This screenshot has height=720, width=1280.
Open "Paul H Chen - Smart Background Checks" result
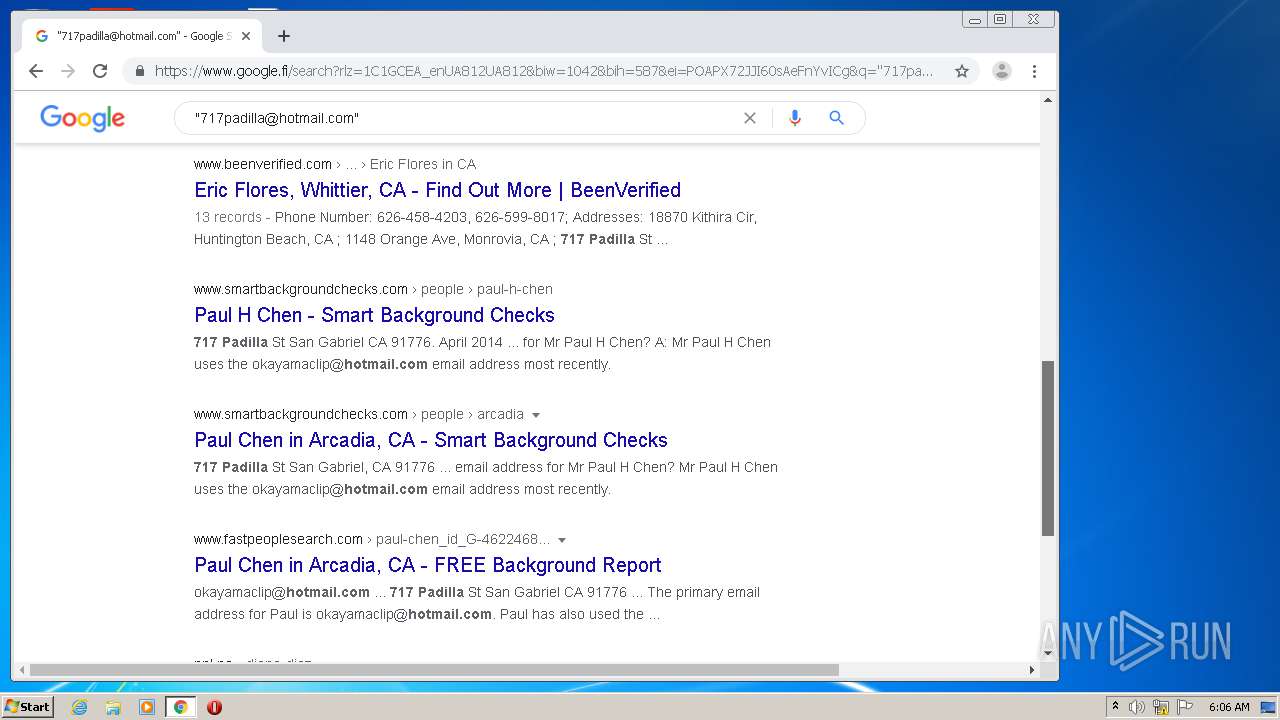pyautogui.click(x=374, y=315)
